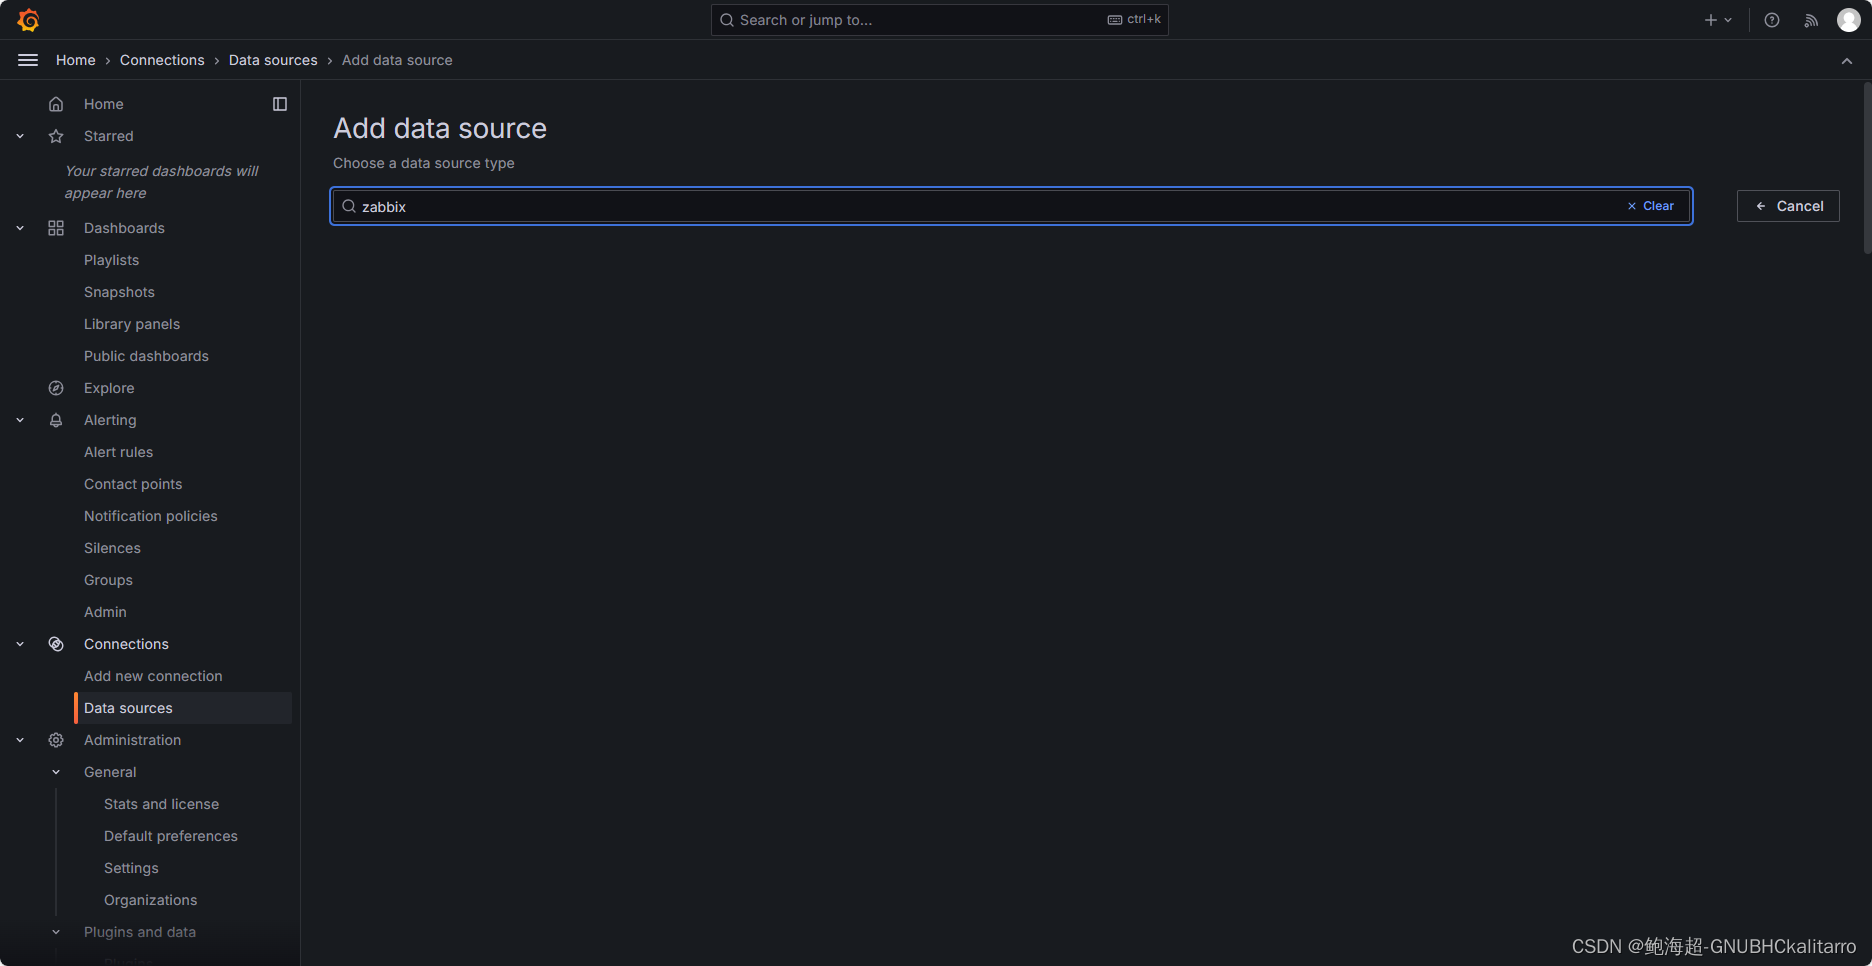Go to Data sources breadcrumb
The width and height of the screenshot is (1872, 966).
pyautogui.click(x=273, y=60)
